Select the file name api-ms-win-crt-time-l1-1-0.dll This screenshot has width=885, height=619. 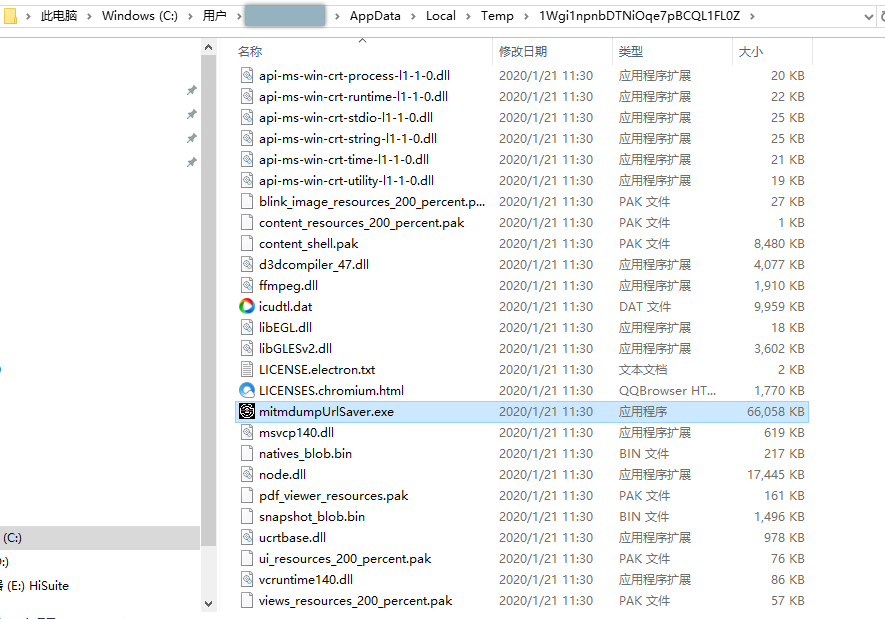coord(344,160)
